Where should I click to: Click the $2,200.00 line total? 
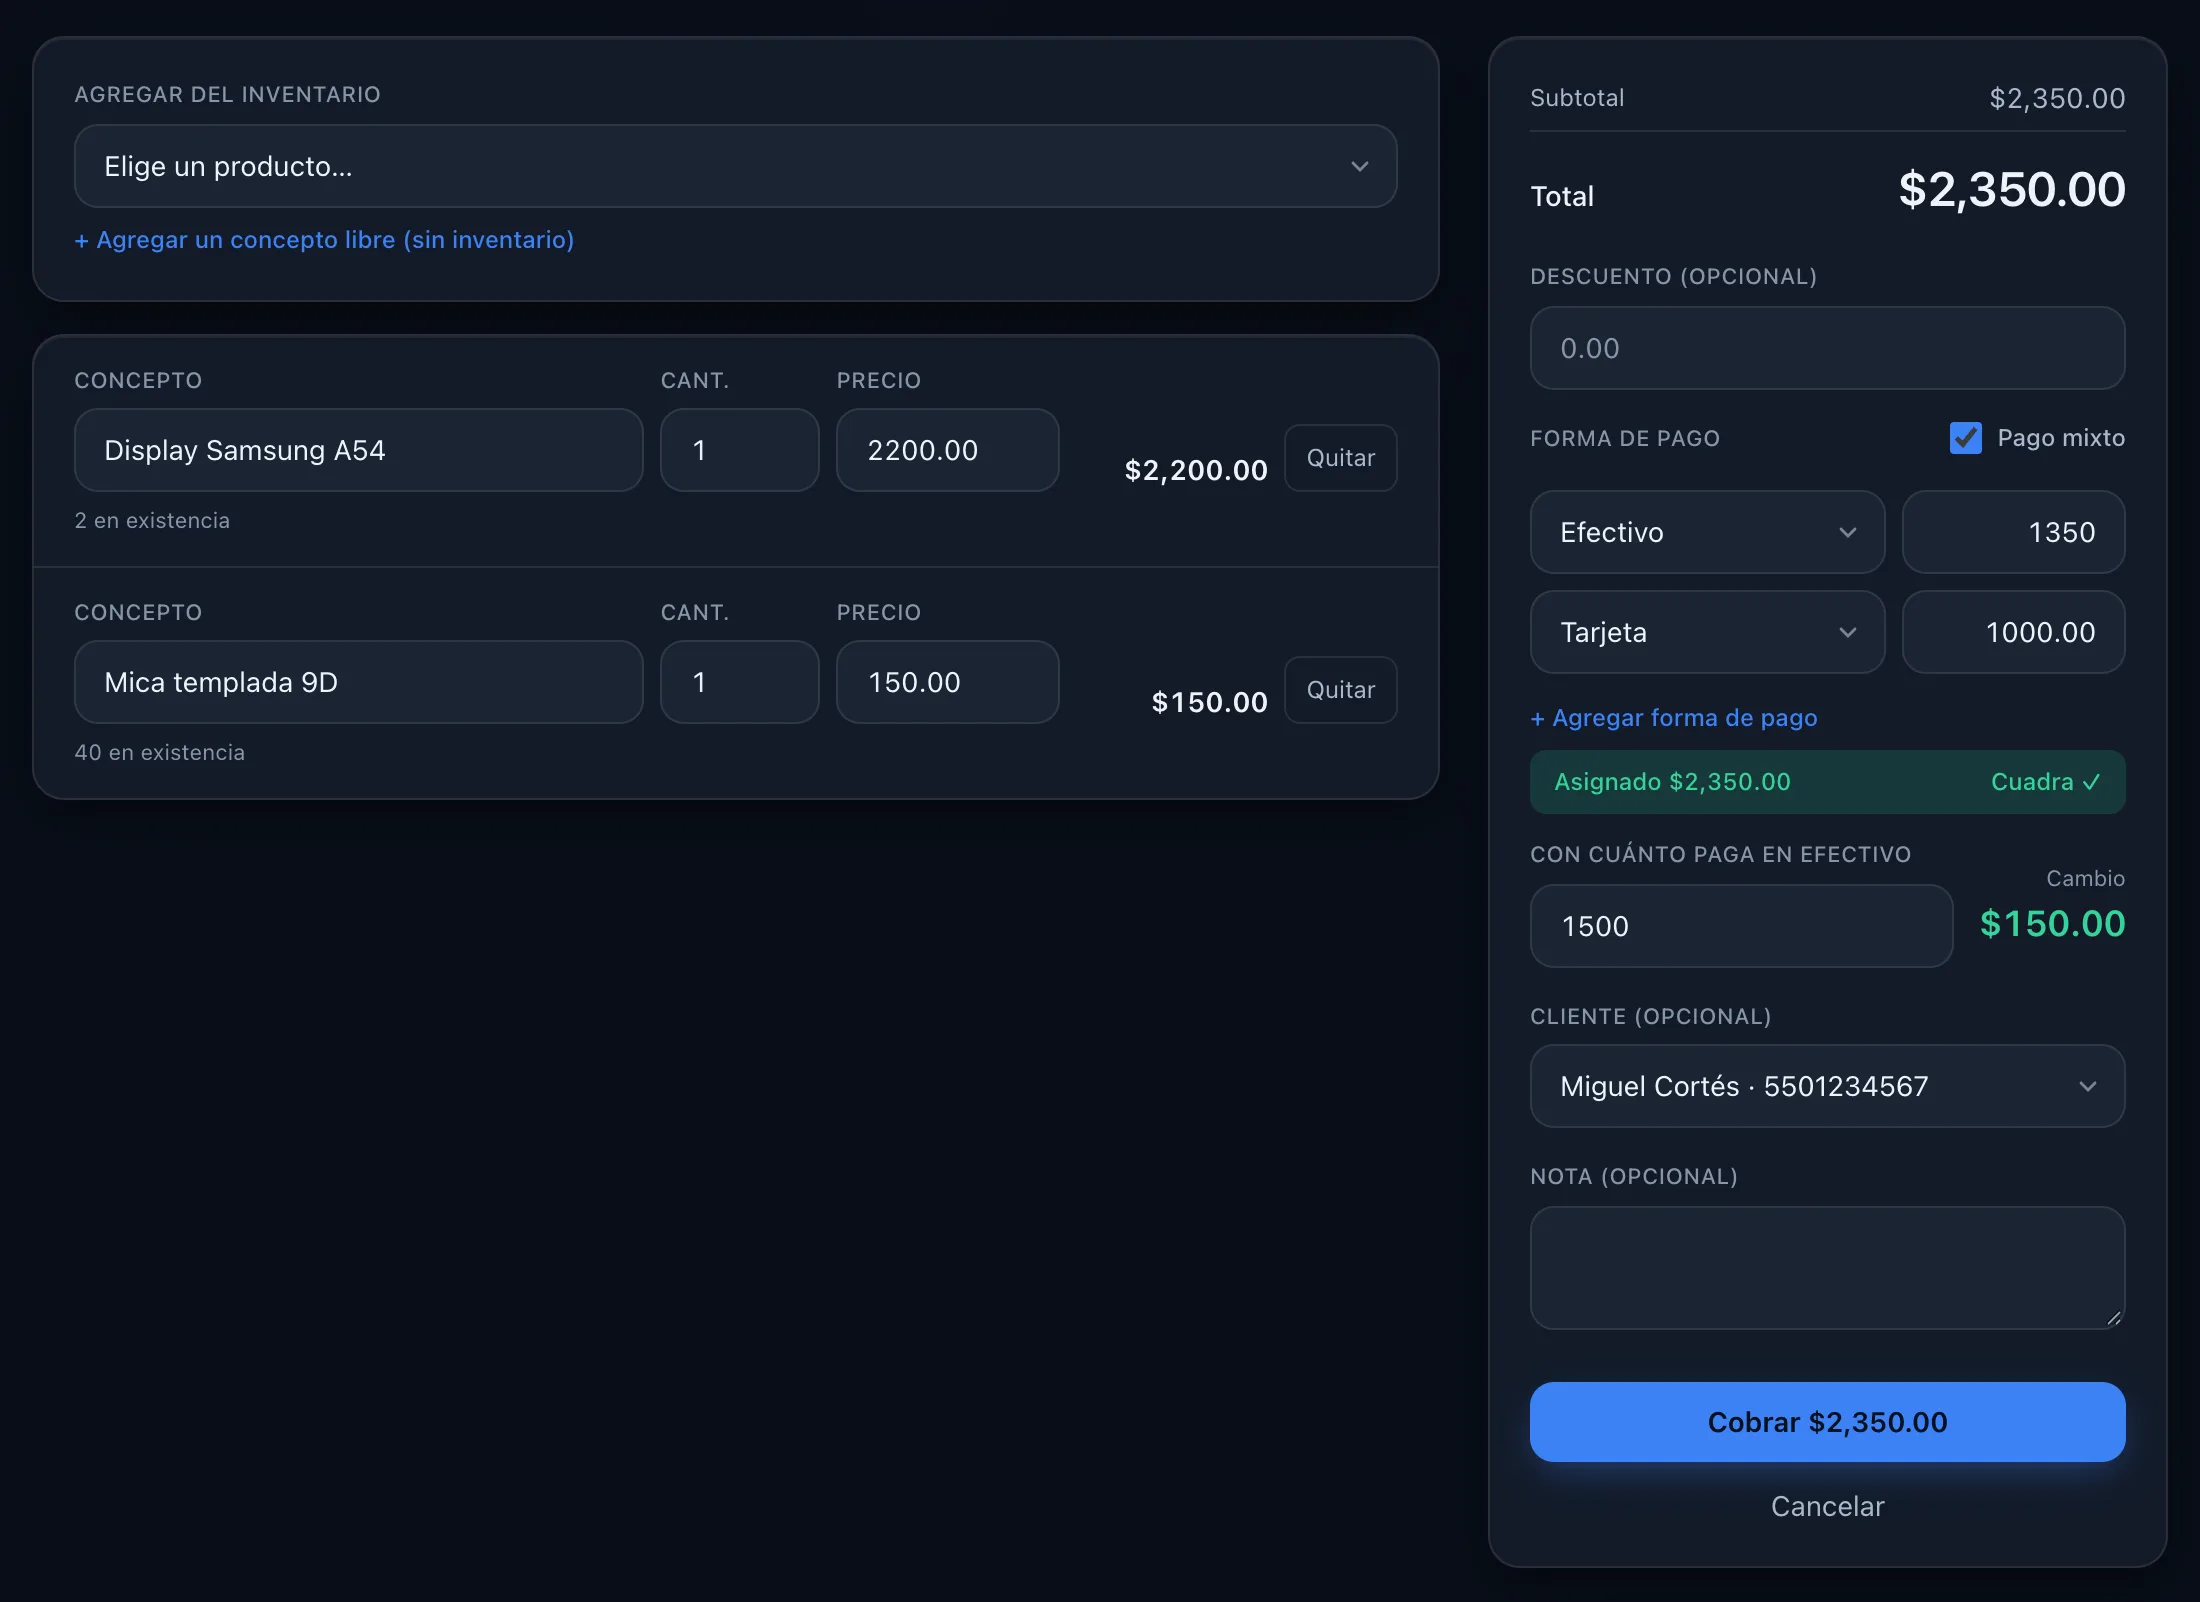[1196, 470]
